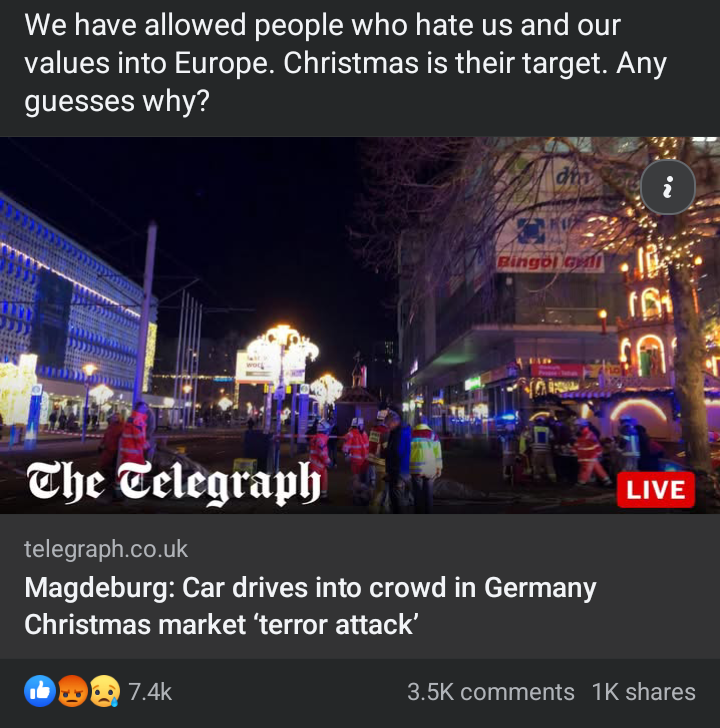Click The Telegraph logo on the image
Viewport: 720px width, 728px height.
coord(174,483)
